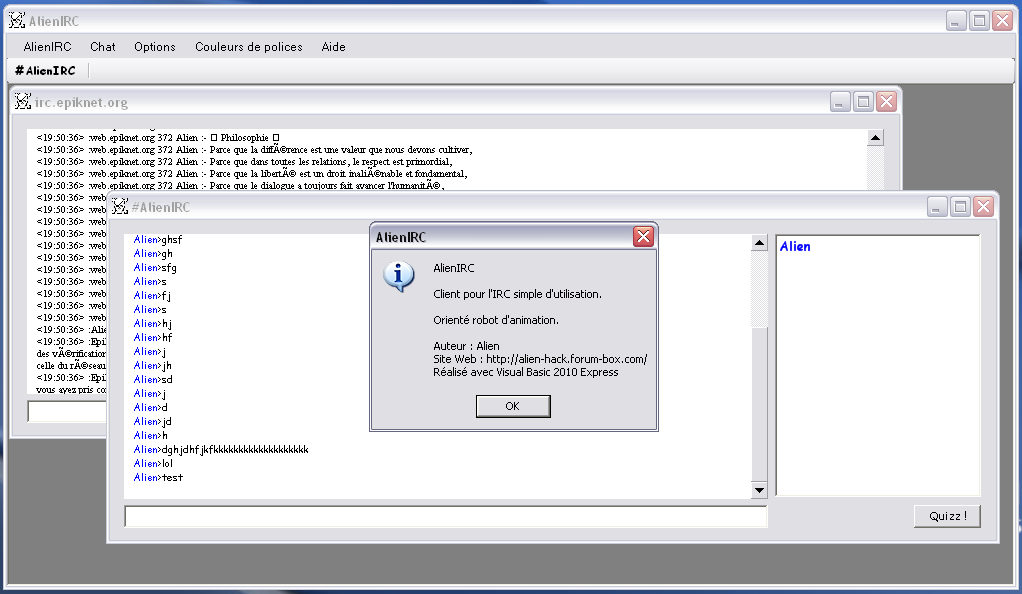
Task: Click scroll-up arrow of #AlienIRC chat
Action: tap(759, 243)
